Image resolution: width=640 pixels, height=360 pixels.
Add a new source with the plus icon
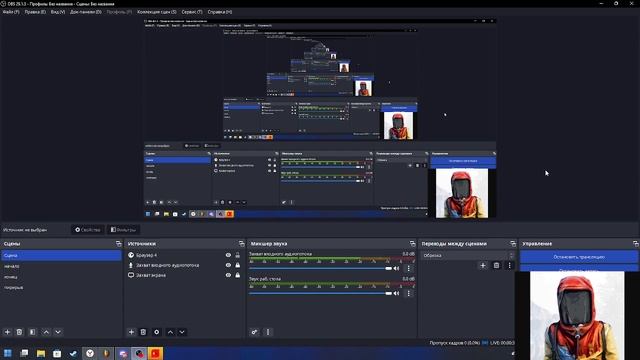131,332
